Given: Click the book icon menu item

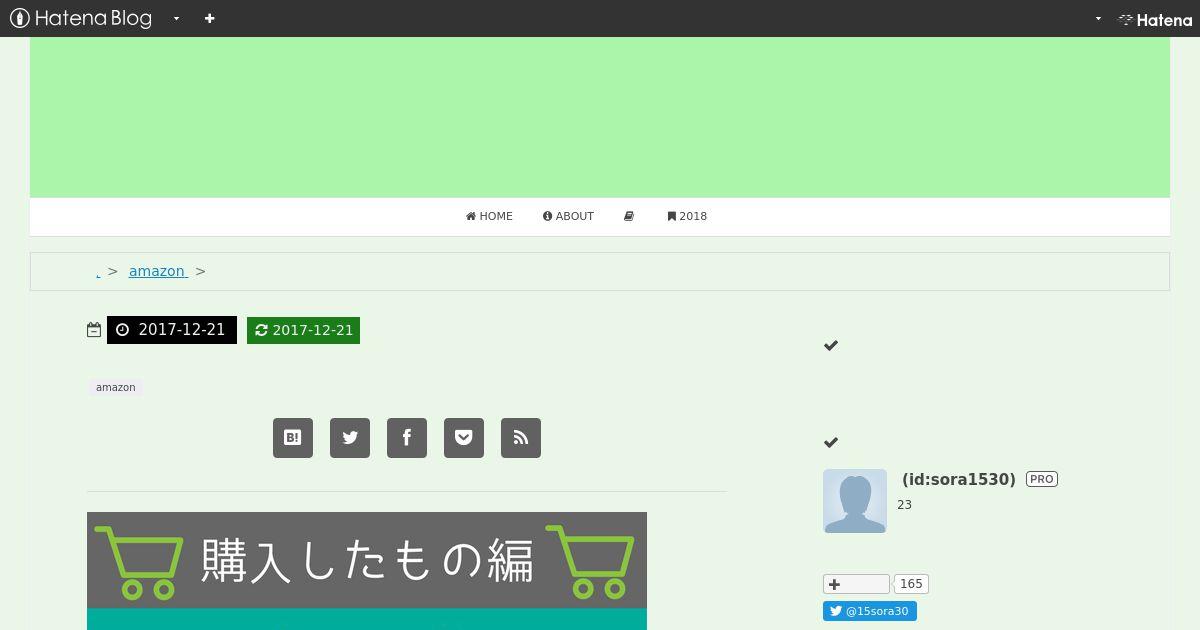Looking at the screenshot, I should point(629,216).
